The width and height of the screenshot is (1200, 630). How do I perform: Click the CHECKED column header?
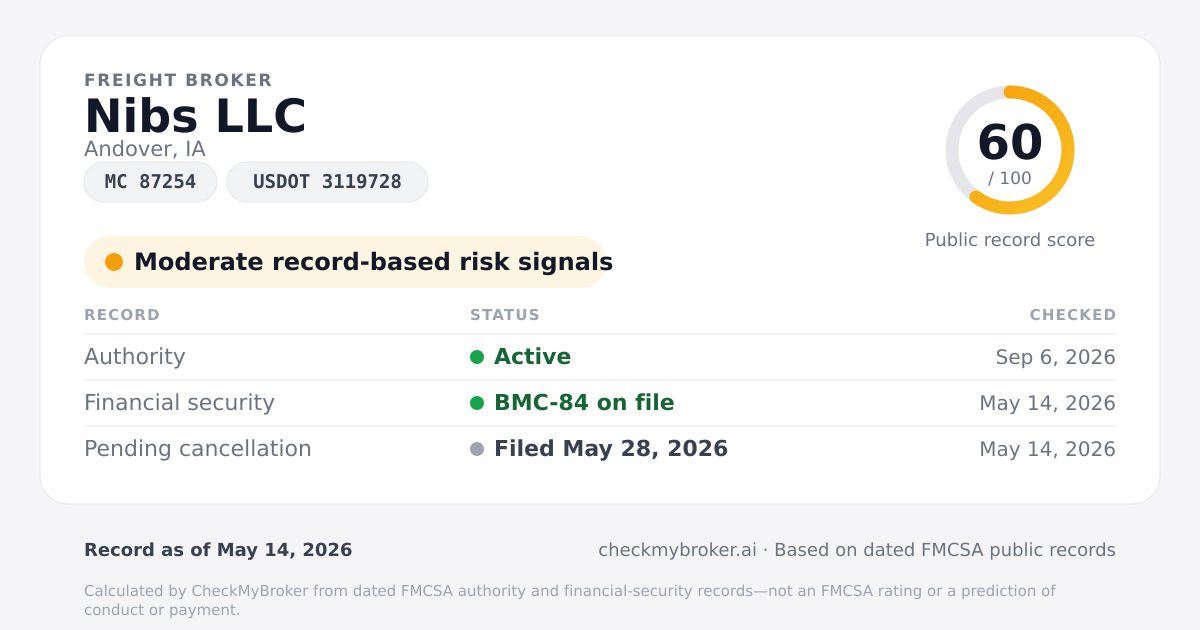(1073, 315)
